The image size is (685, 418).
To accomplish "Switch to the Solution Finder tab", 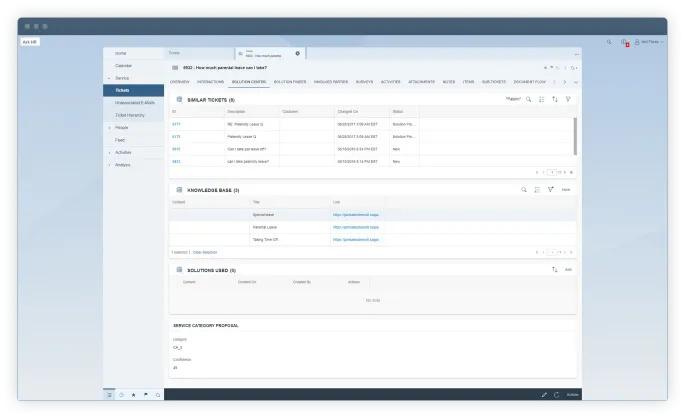I will point(290,81).
